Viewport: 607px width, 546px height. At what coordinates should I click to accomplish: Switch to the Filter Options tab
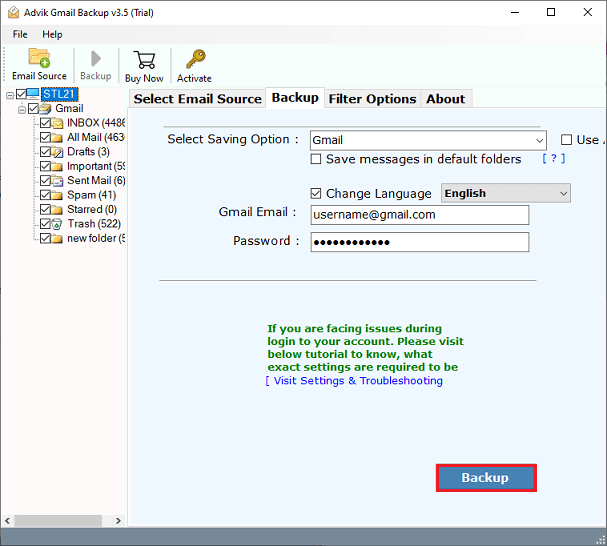tap(372, 99)
